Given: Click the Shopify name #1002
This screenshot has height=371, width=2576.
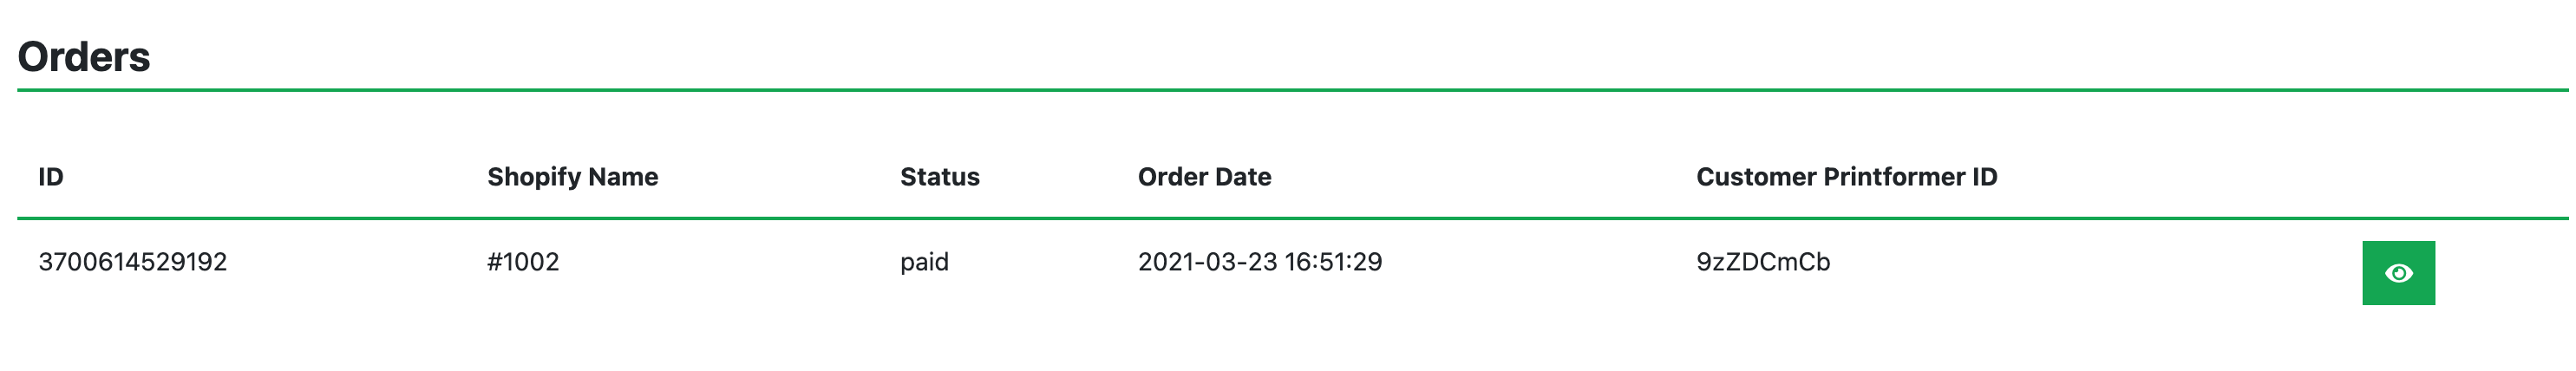Looking at the screenshot, I should click(x=523, y=262).
